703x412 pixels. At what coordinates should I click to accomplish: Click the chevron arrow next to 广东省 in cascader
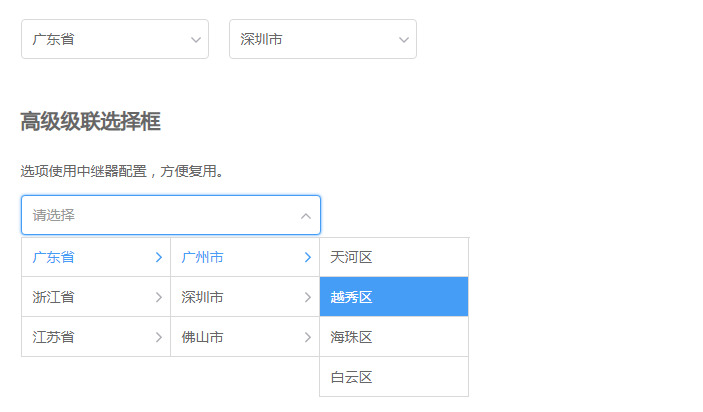tap(158, 257)
